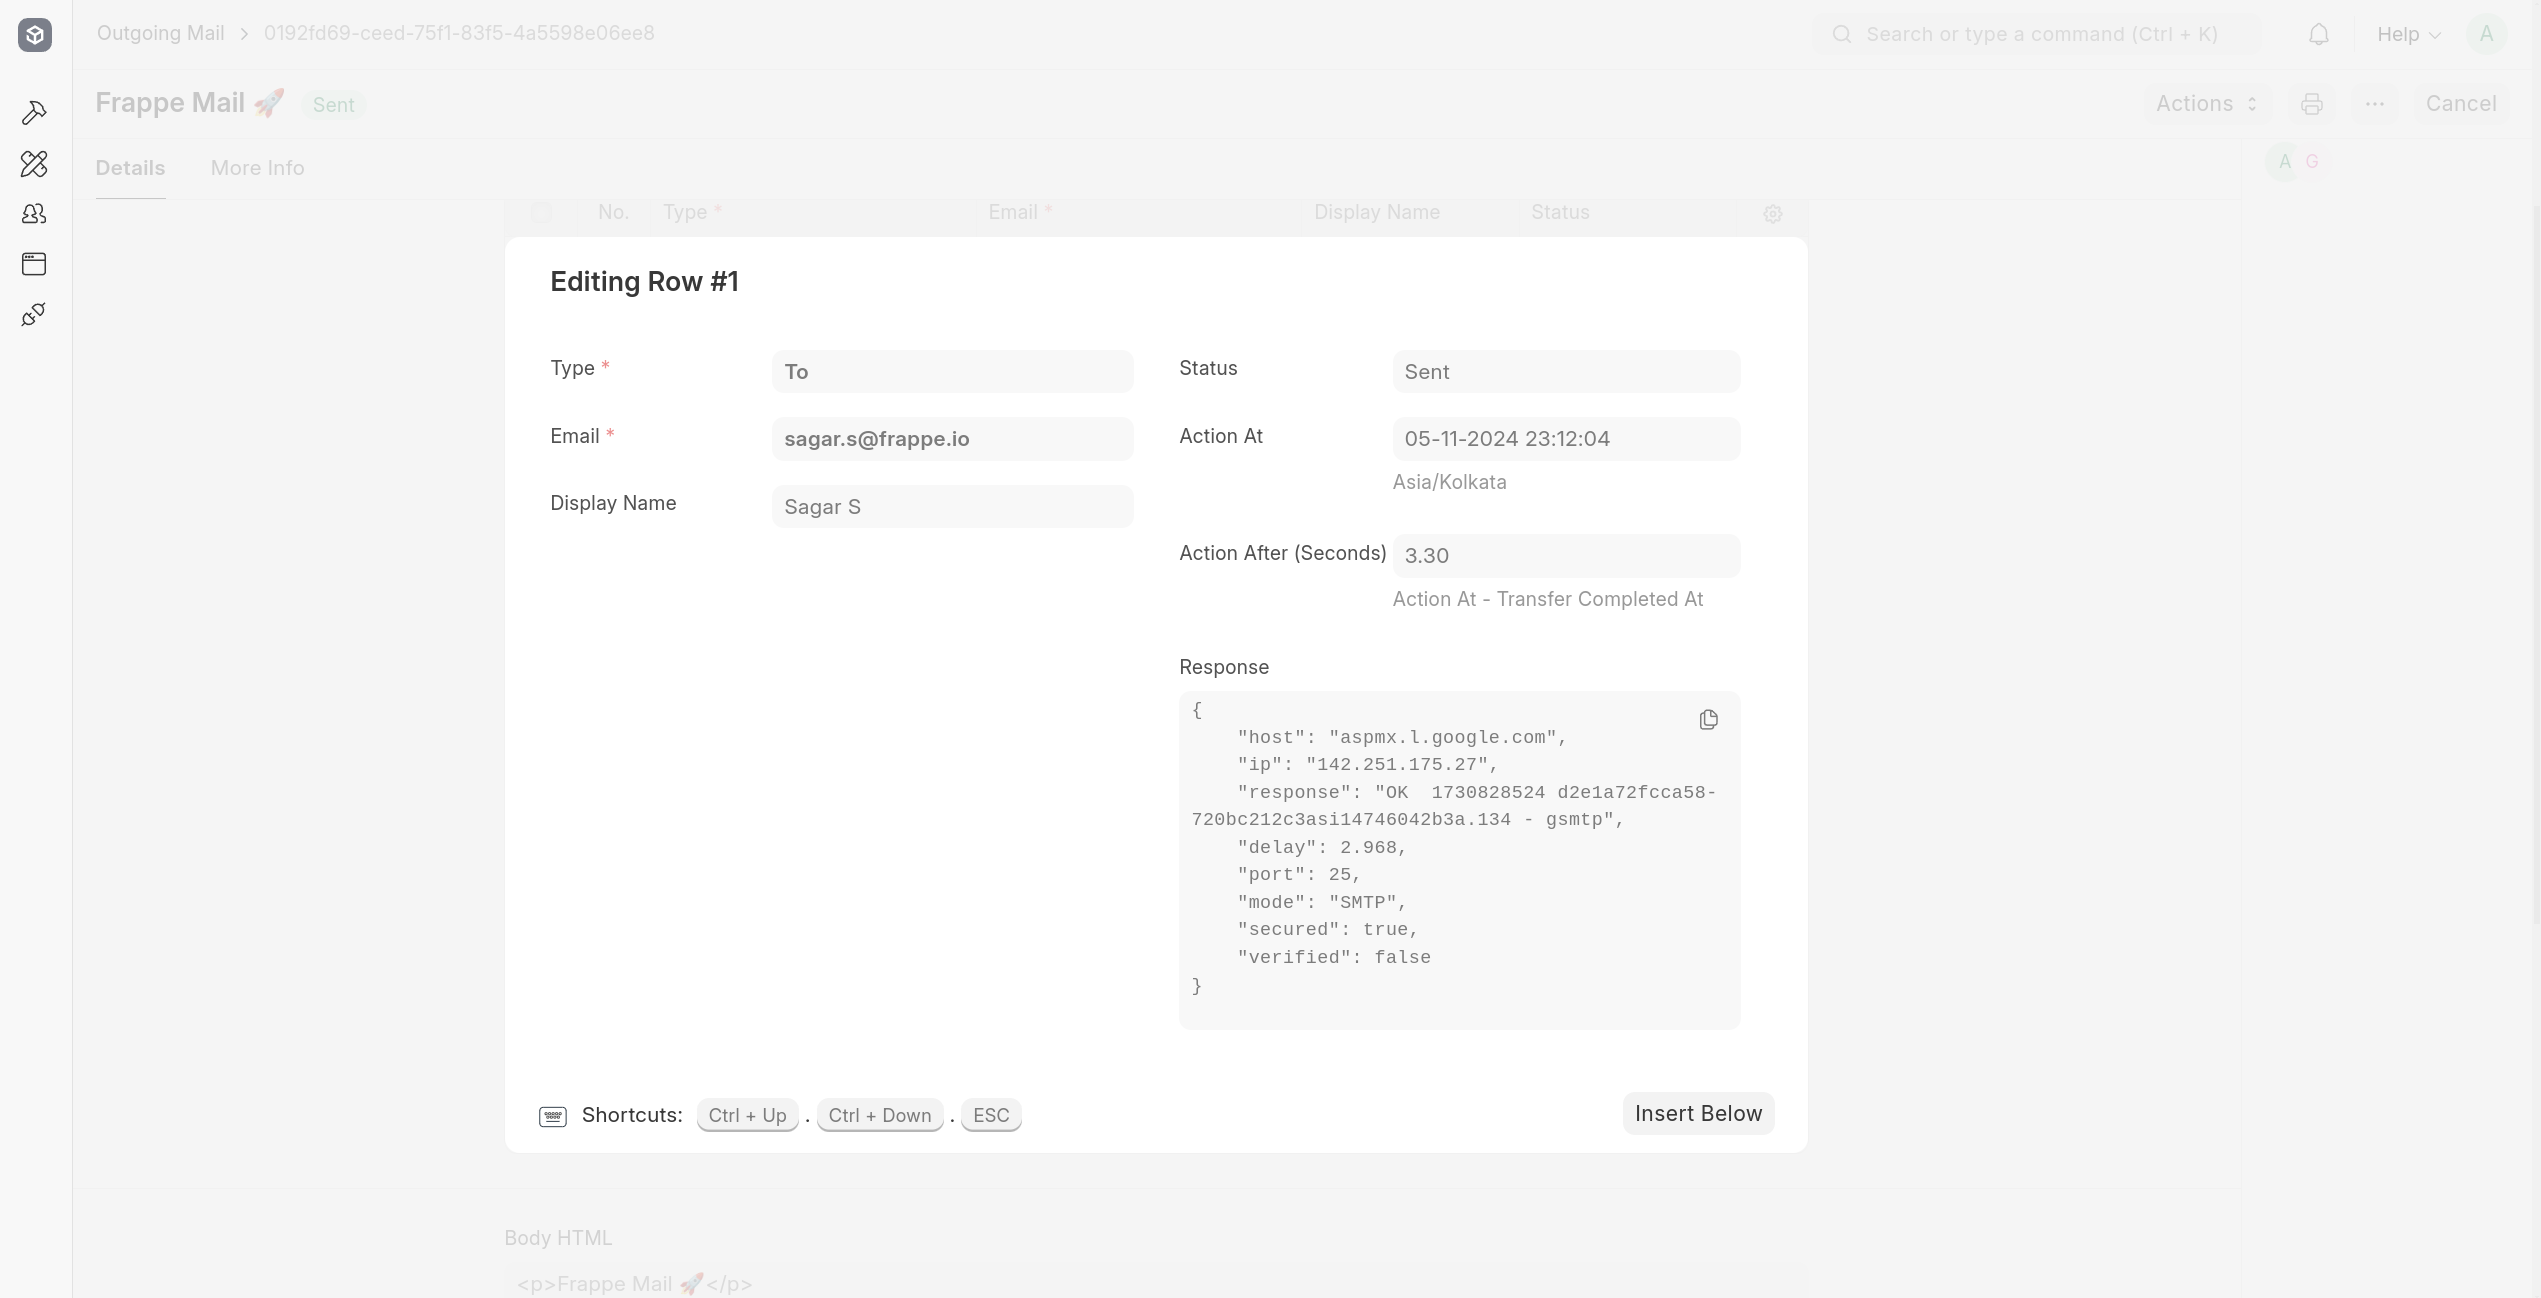Viewport: 2541px width, 1298px height.
Task: Click the Type field showing To
Action: 952,372
